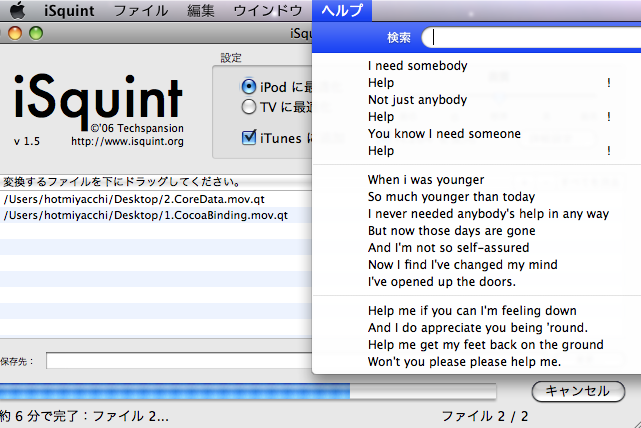
Task: Choose 'I never needed anybody's help' item
Action: pos(477,213)
